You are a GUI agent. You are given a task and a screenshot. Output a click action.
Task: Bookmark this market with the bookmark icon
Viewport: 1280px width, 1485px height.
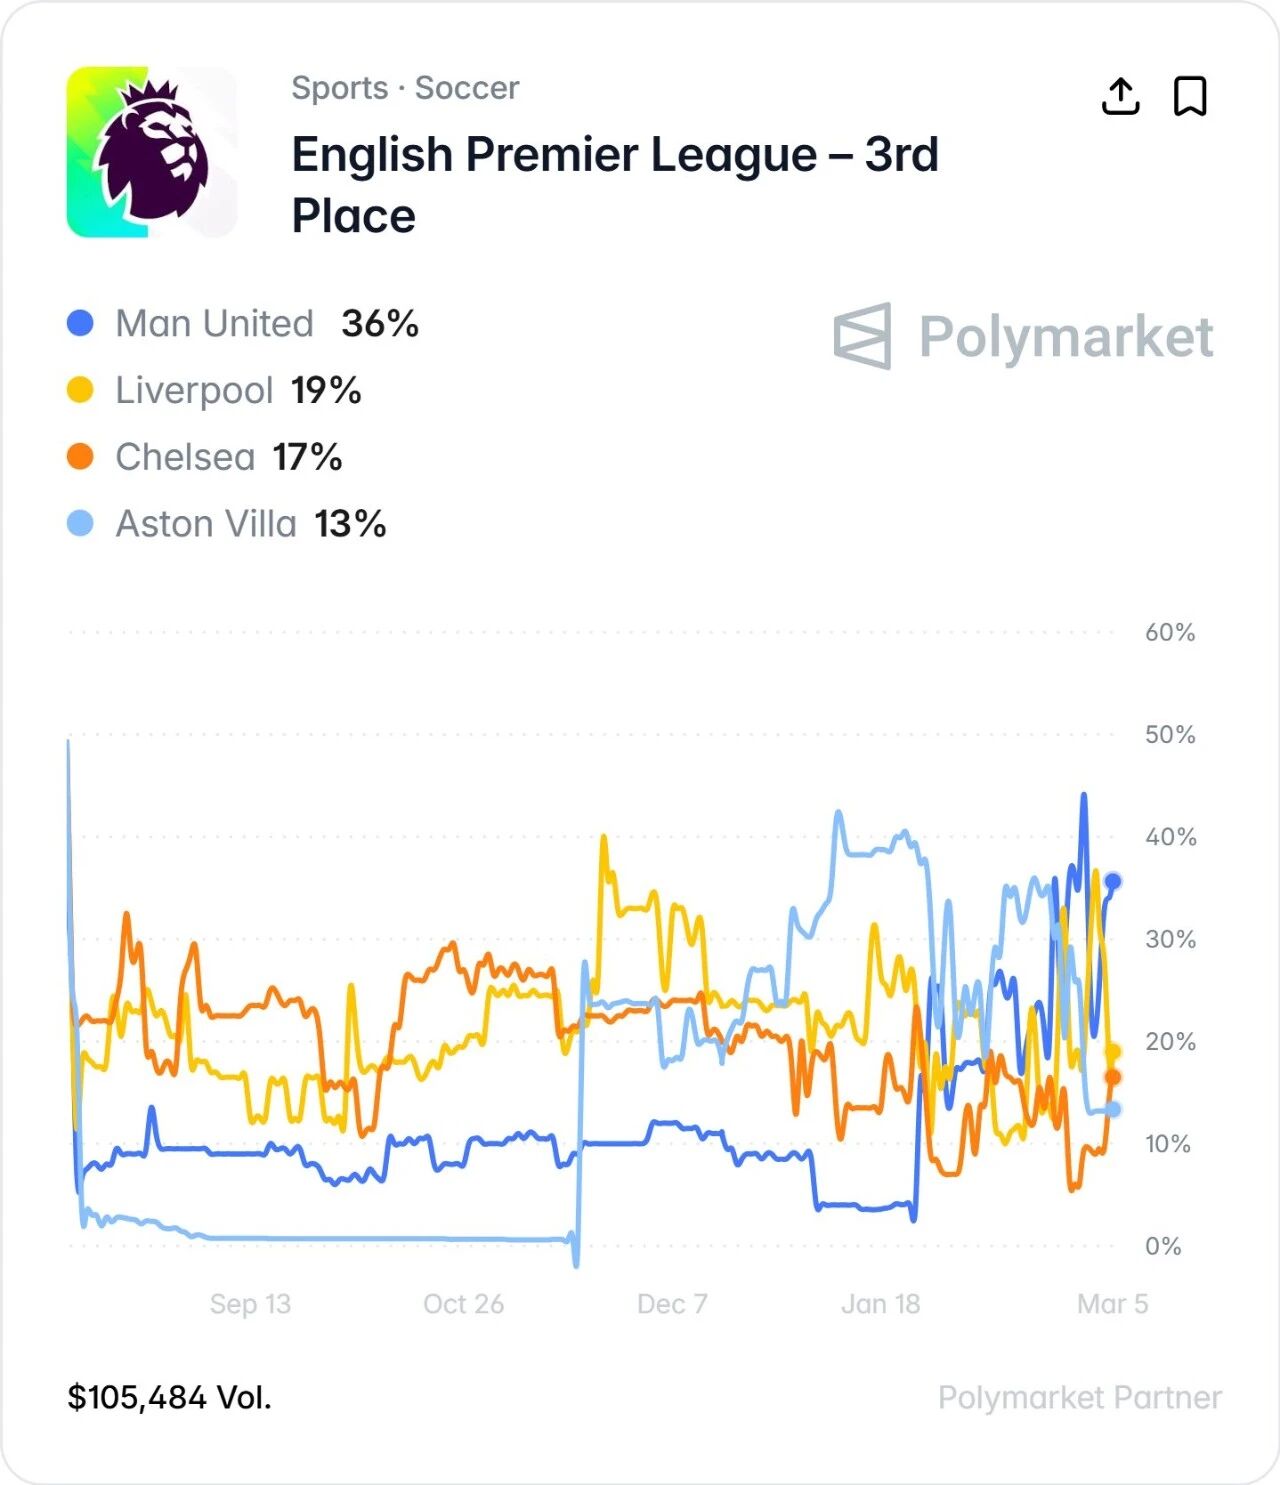click(1190, 96)
